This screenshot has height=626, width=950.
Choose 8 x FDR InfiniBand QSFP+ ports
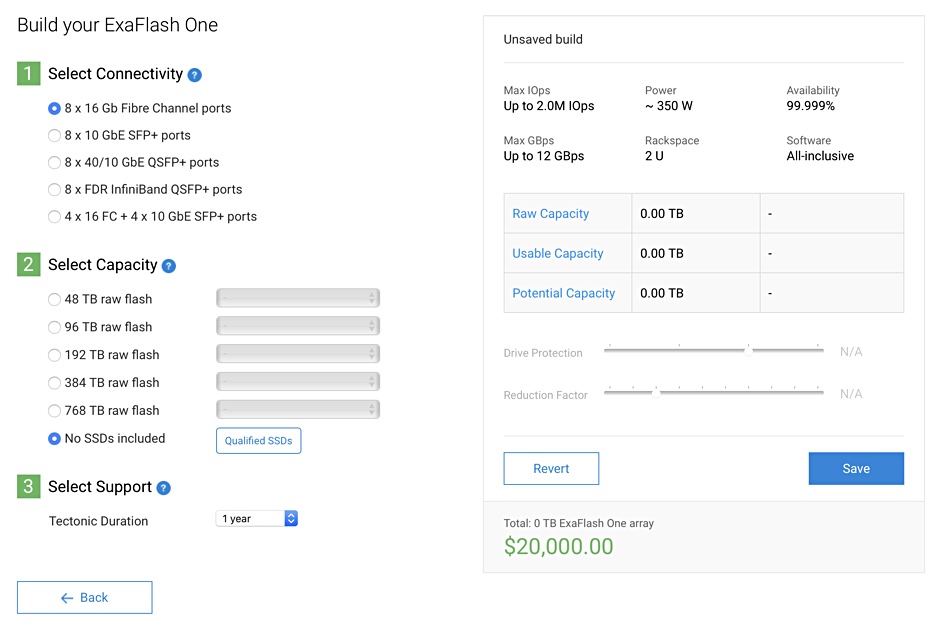click(55, 190)
